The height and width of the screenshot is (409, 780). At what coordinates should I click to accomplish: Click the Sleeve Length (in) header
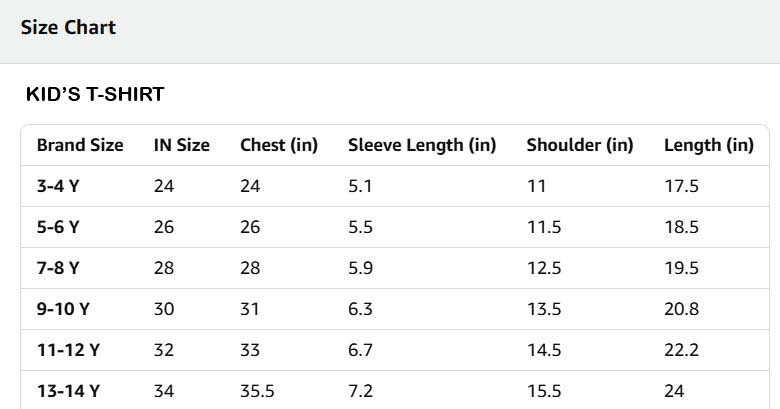pos(422,145)
